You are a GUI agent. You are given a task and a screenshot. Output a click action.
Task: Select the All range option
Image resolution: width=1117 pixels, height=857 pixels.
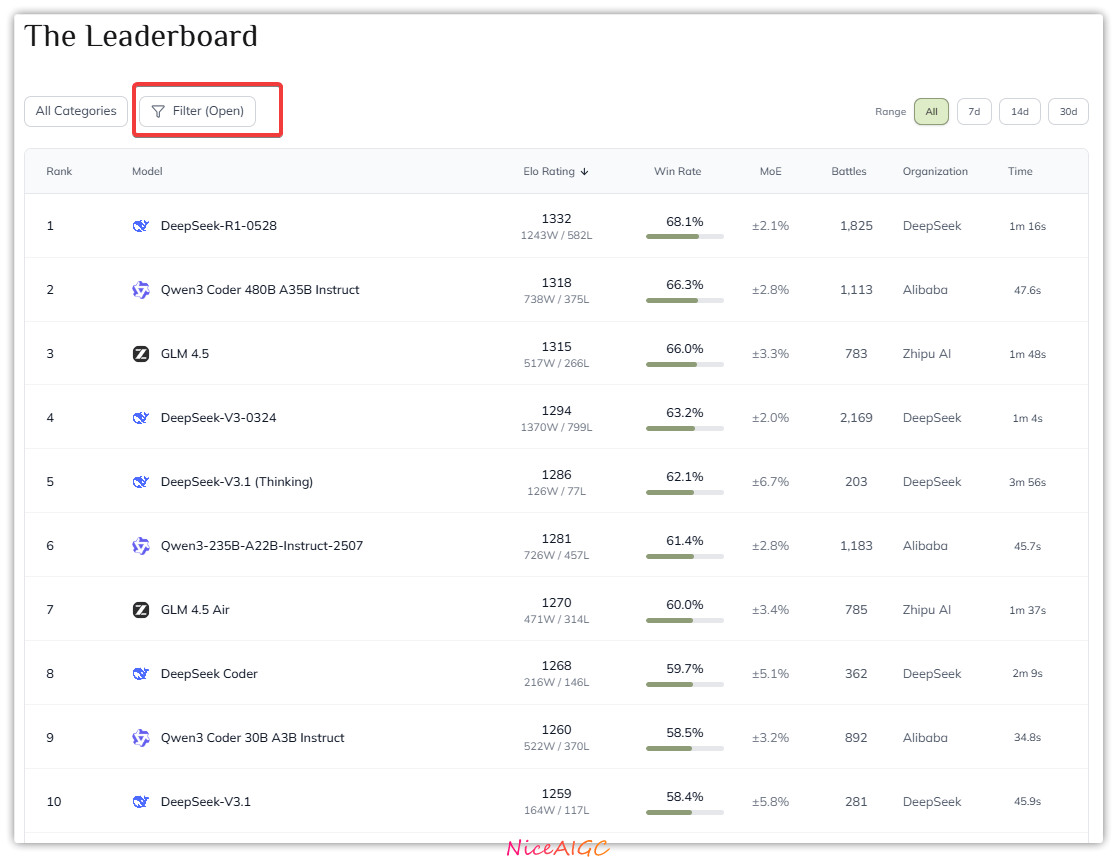931,112
